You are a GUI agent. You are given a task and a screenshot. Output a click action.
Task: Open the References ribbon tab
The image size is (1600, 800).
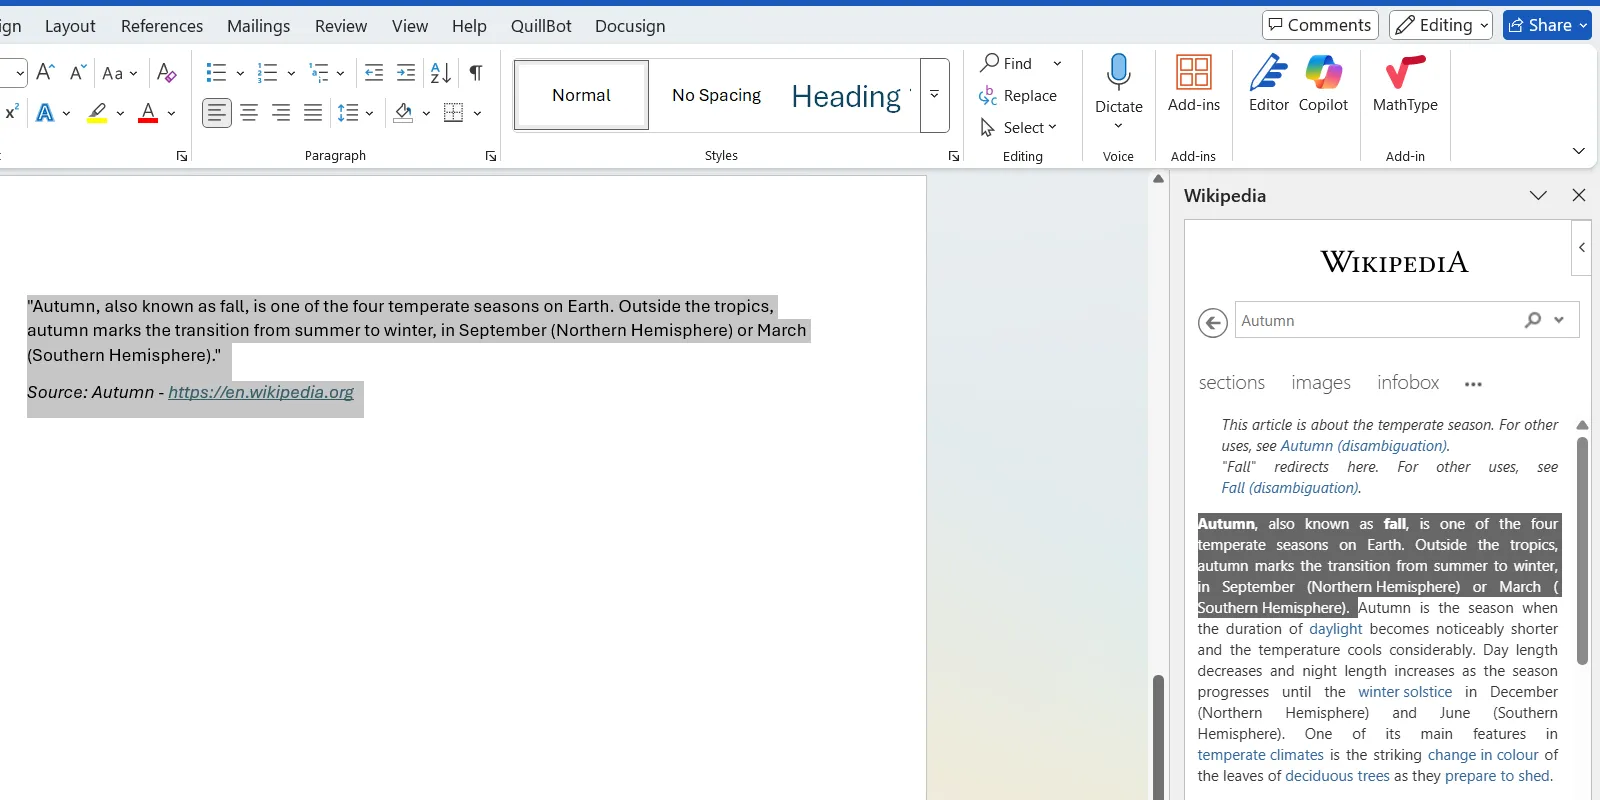(161, 26)
